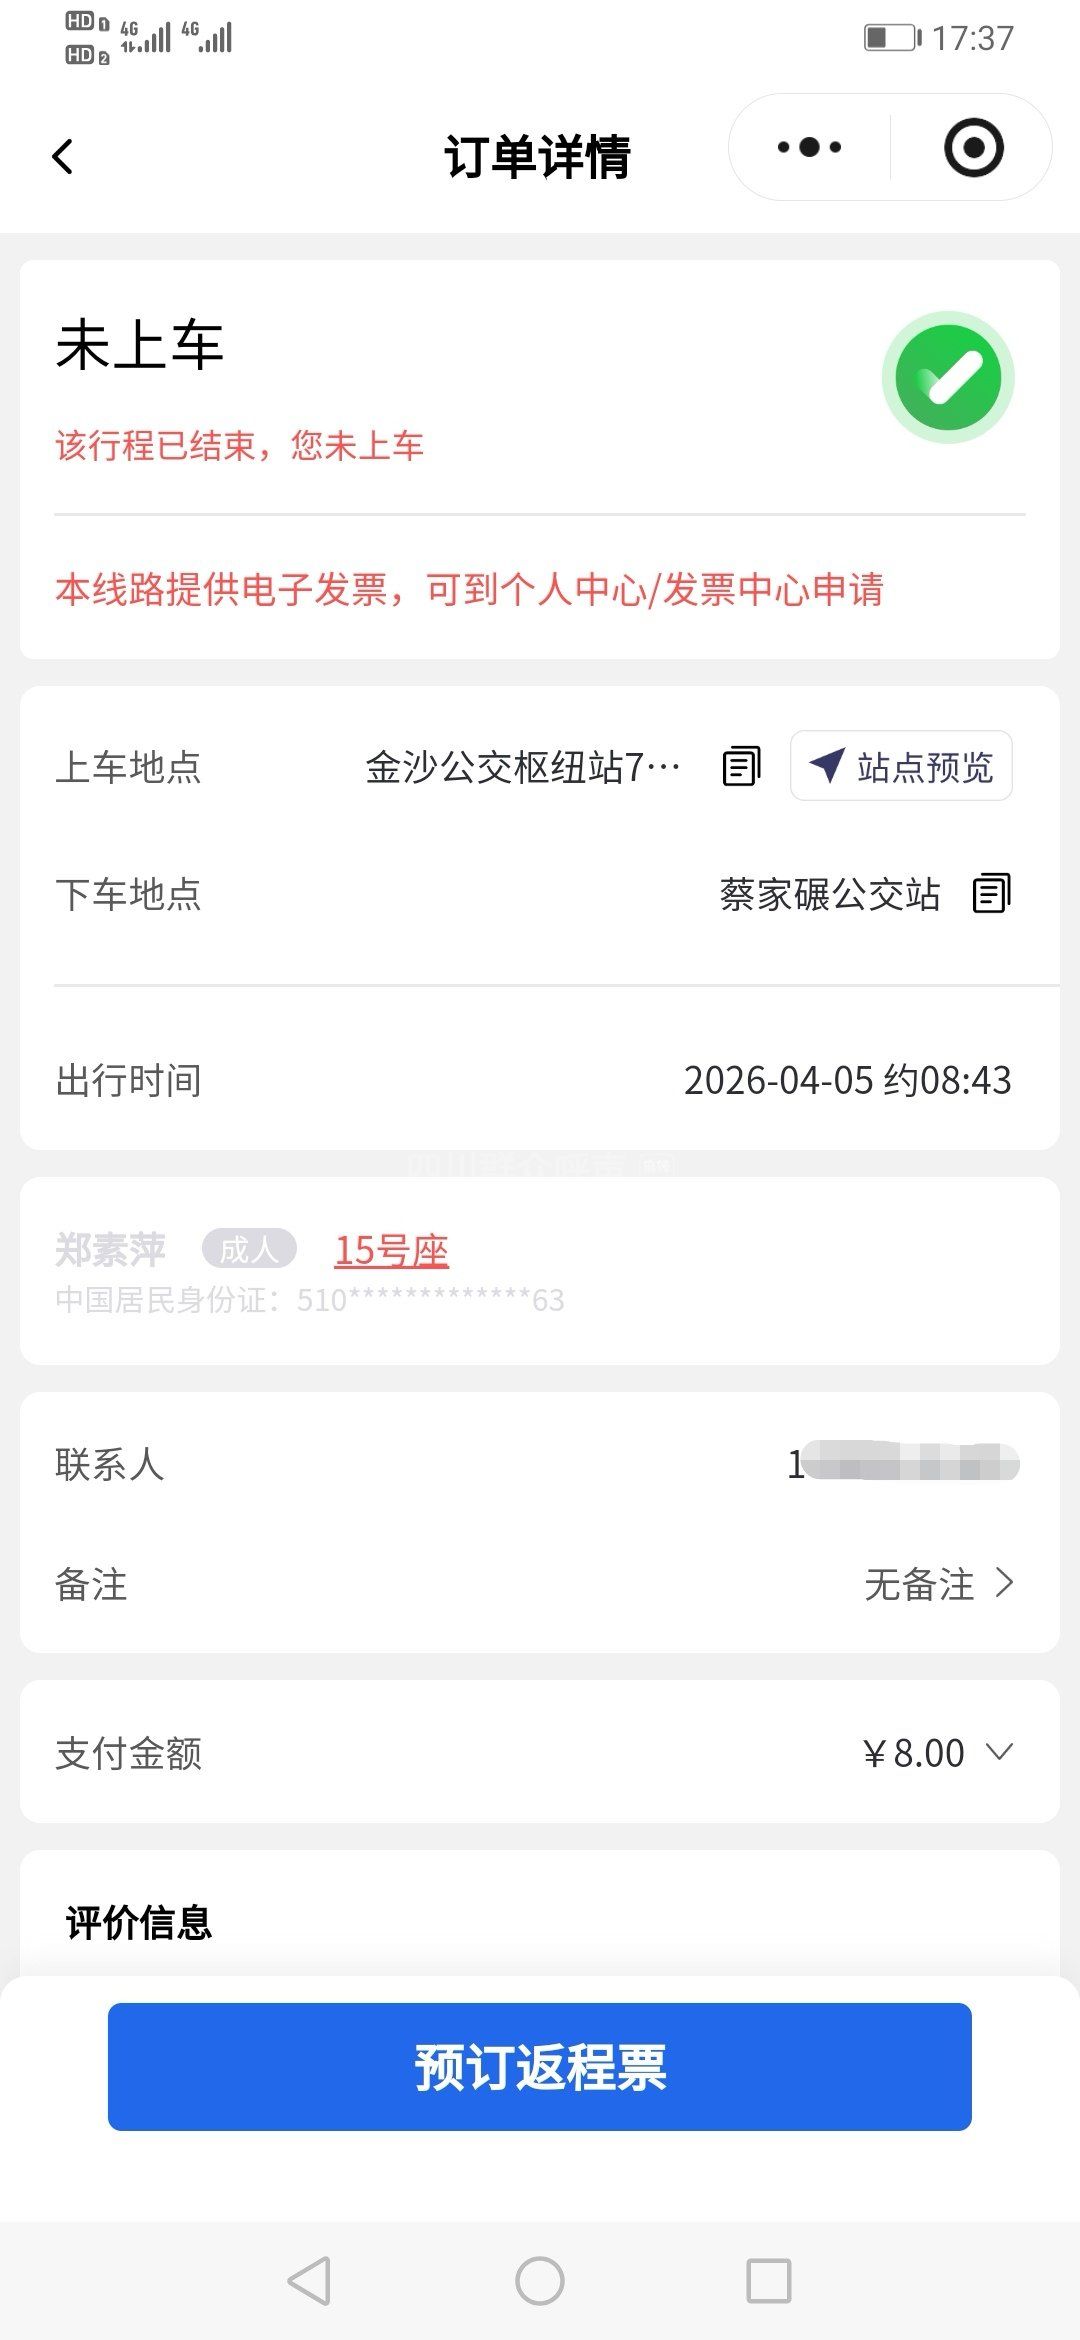
Task: Tap the 成人 passenger type badge
Action: point(249,1249)
